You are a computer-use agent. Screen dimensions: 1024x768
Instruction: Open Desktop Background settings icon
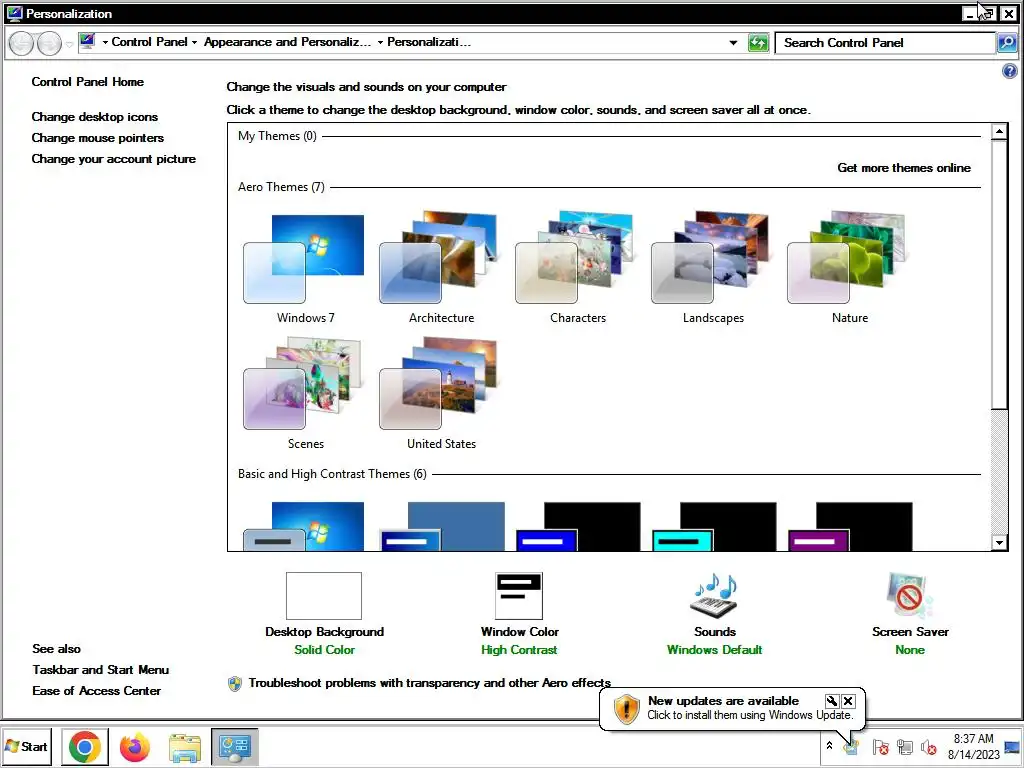pyautogui.click(x=323, y=596)
